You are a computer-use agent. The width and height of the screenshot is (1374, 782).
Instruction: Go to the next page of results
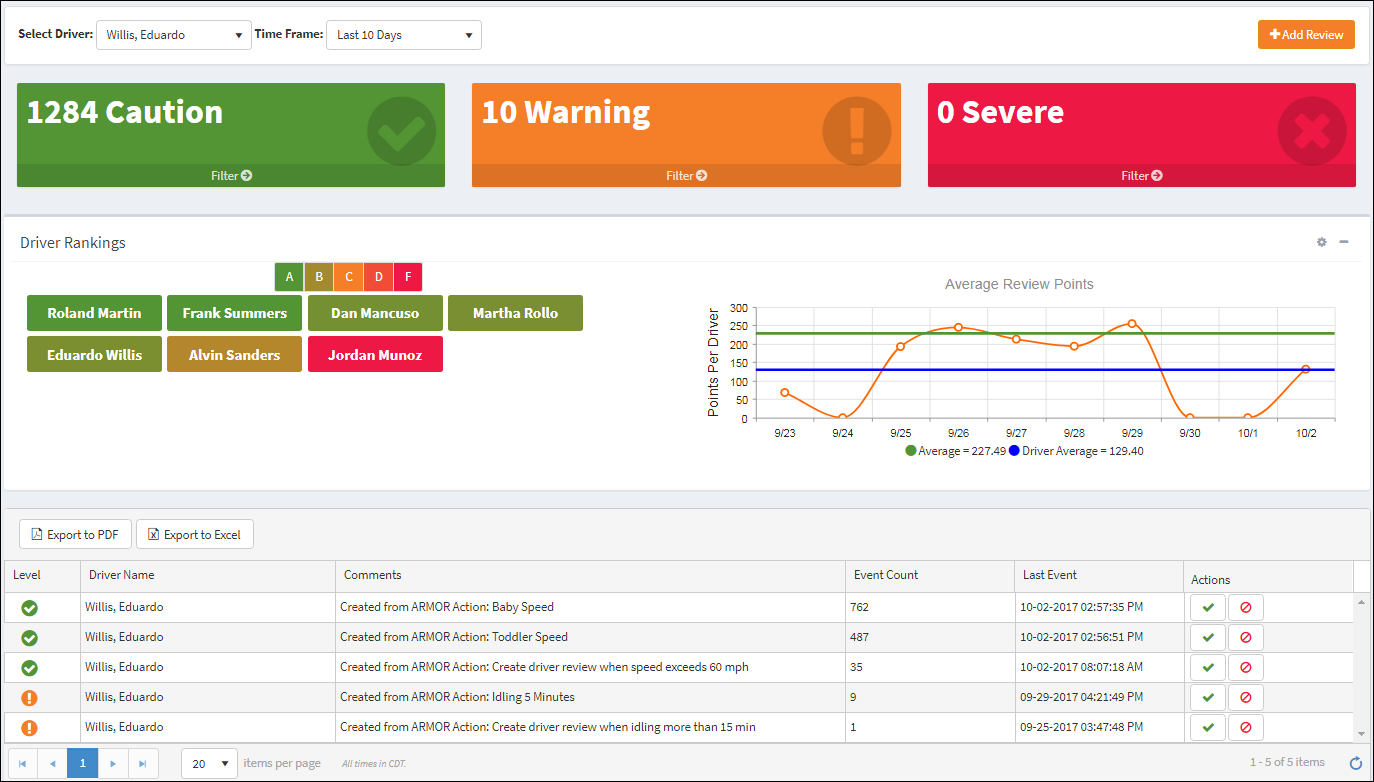[x=113, y=763]
